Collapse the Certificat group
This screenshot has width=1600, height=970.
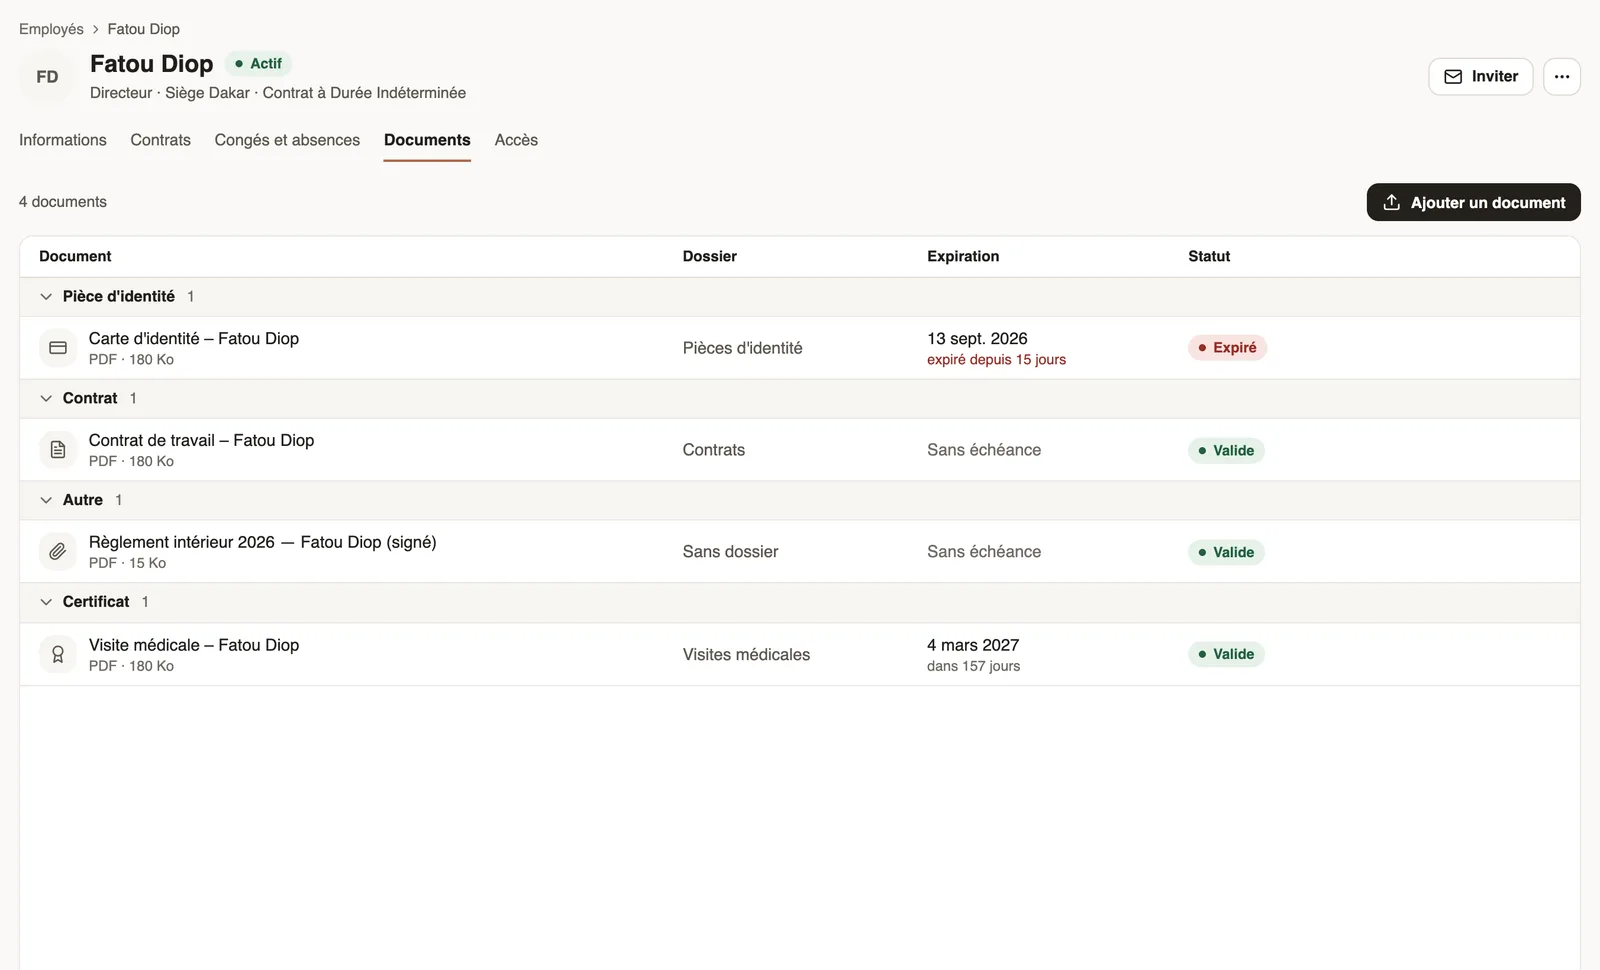tap(46, 602)
